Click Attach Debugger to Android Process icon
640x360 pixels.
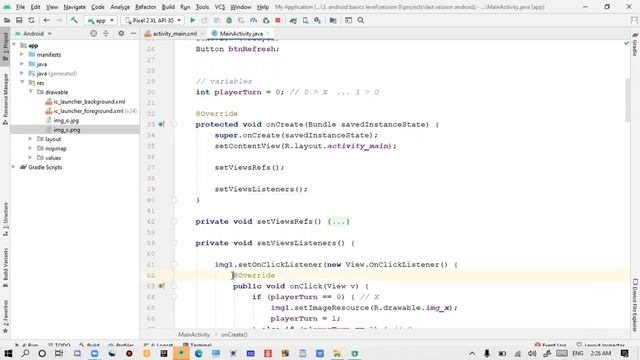tap(266, 20)
